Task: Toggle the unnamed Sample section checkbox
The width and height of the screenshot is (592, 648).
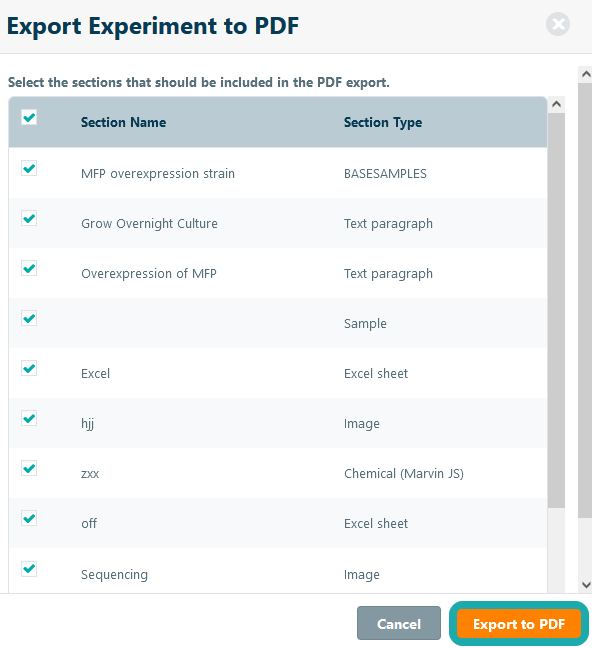Action: click(x=29, y=318)
